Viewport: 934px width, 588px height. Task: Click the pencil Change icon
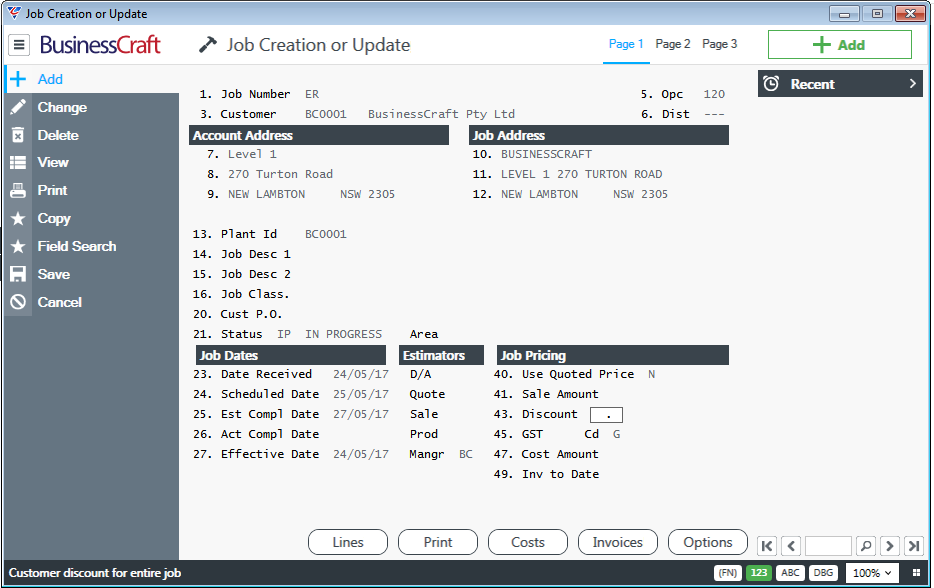[x=18, y=107]
